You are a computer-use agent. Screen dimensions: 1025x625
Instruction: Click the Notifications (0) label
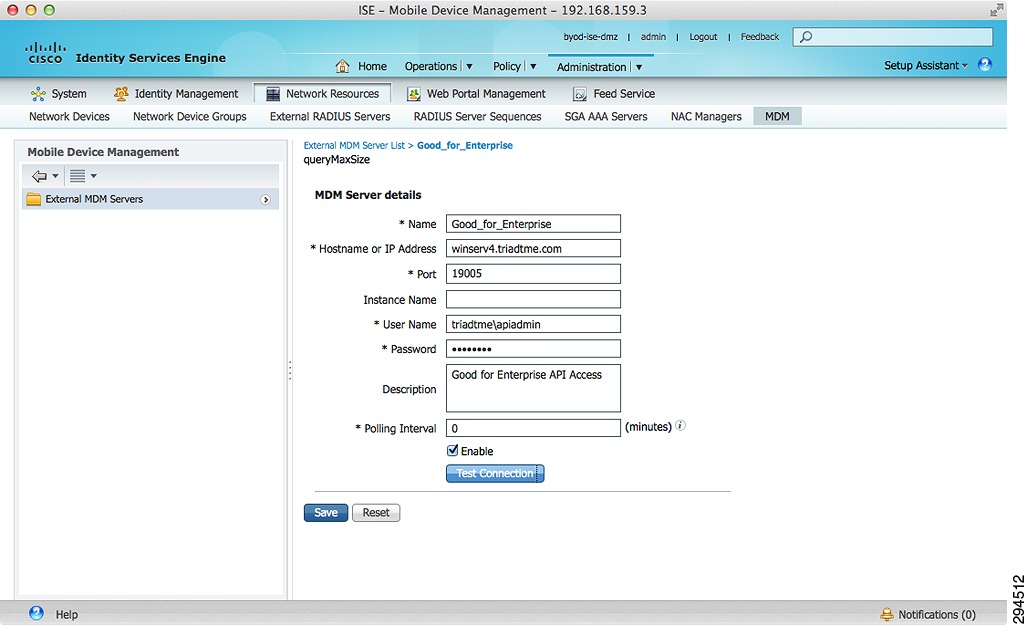click(x=937, y=615)
